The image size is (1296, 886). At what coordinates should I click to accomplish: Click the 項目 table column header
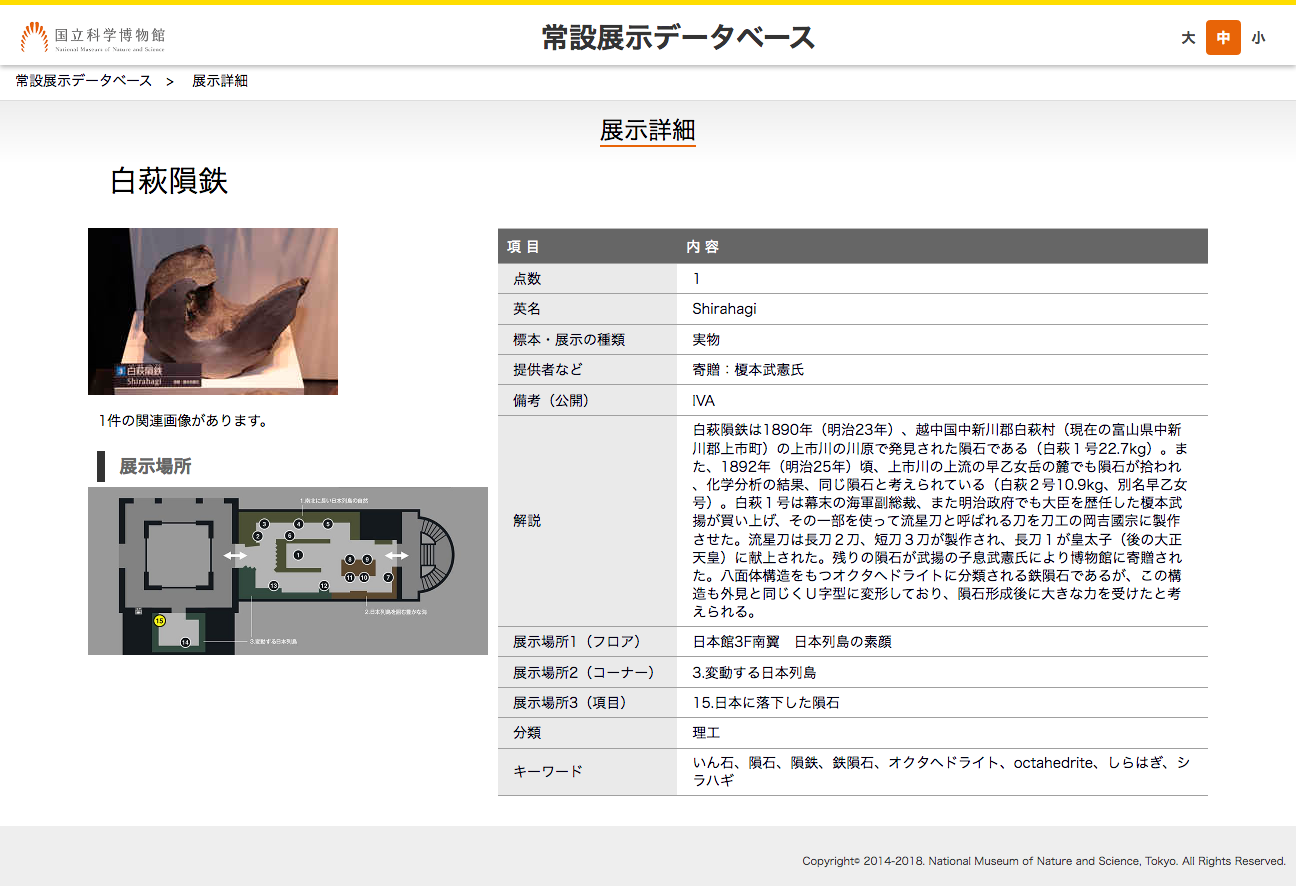523,246
